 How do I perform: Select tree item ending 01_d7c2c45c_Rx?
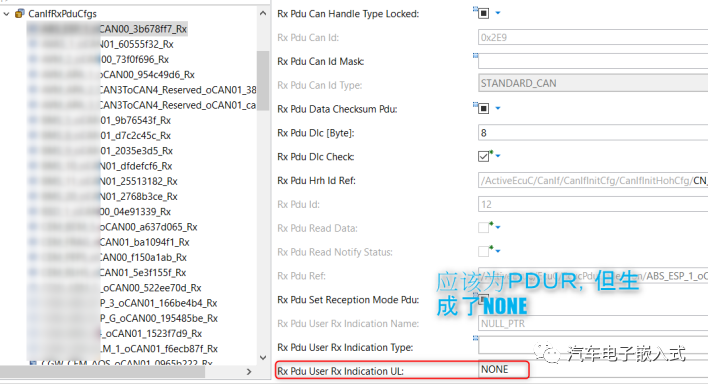99,136
